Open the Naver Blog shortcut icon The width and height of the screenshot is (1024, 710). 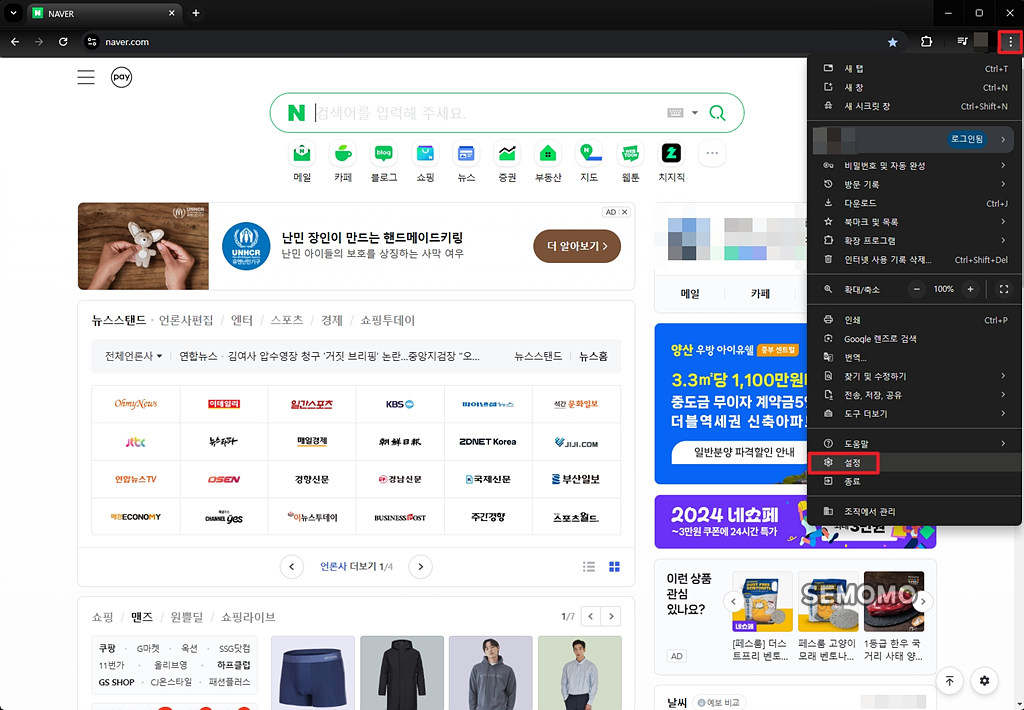pos(383,154)
